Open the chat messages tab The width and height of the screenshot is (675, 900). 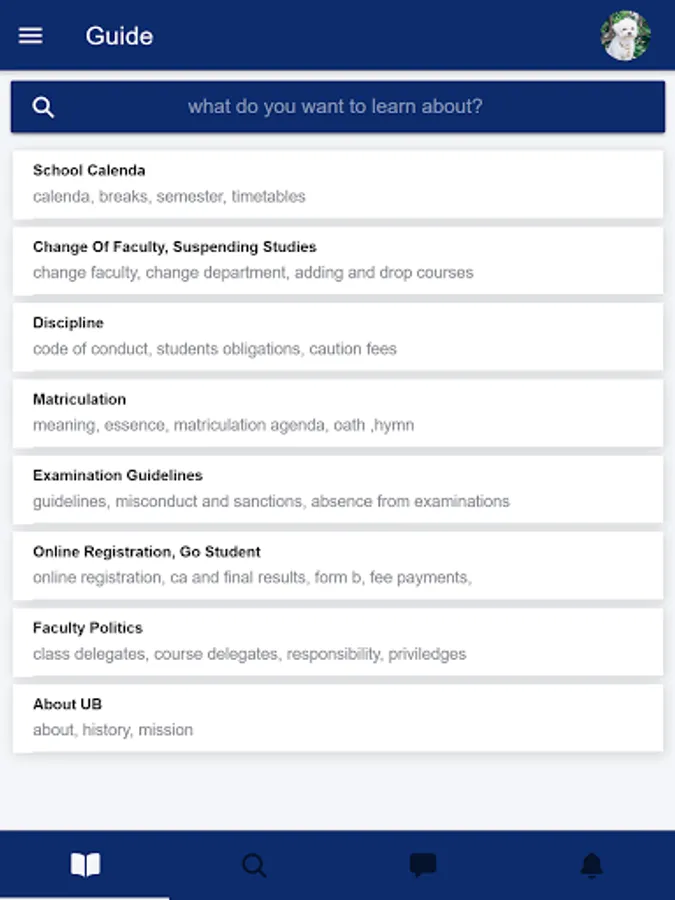tap(423, 865)
